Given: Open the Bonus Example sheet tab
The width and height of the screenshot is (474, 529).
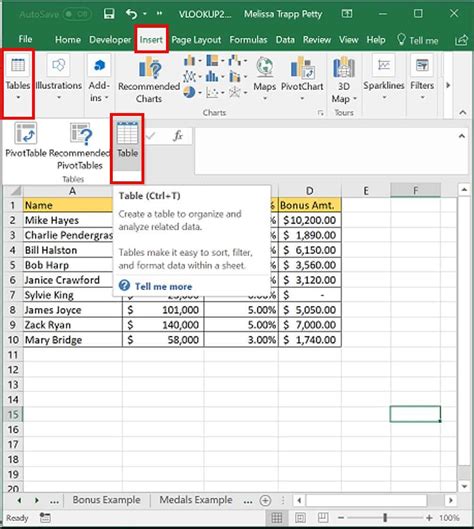Looking at the screenshot, I should tap(107, 500).
